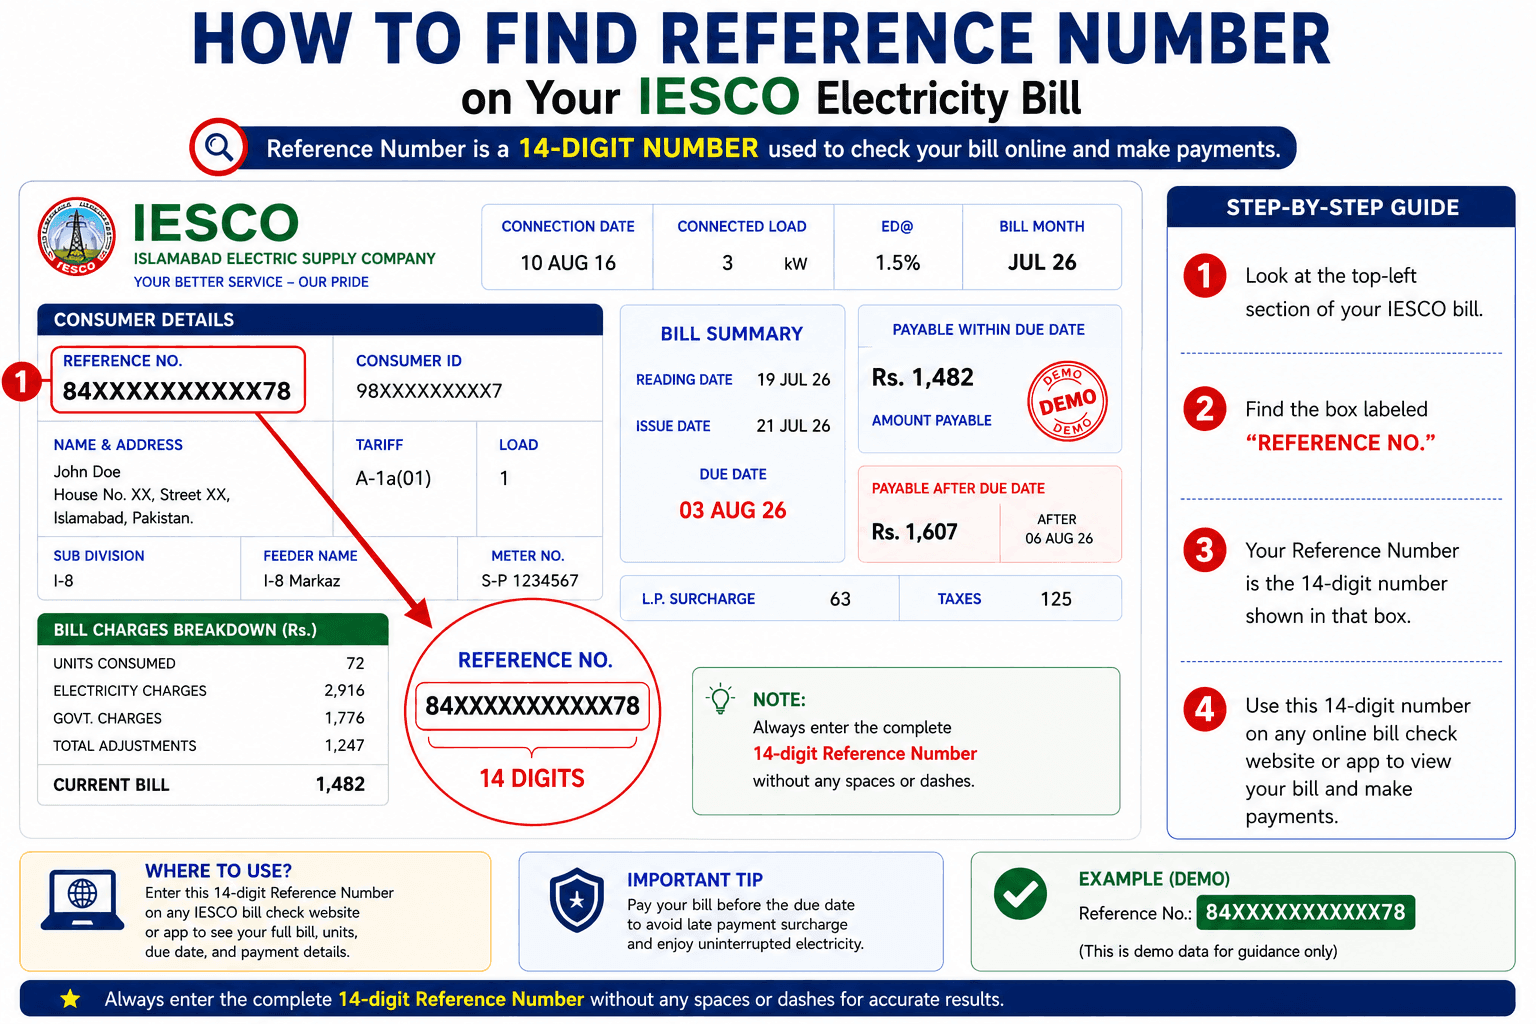Click the "BILL SUMMARY" heading

tap(732, 334)
